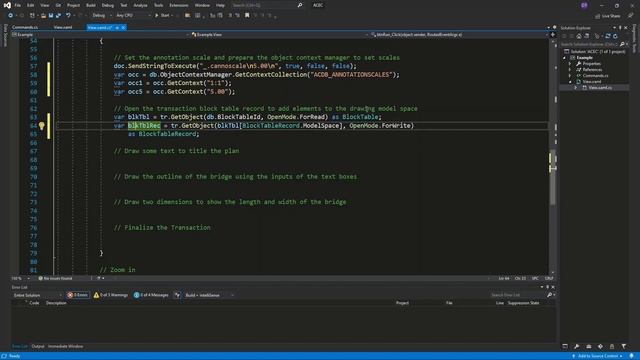Viewport: 640px width, 360px height.
Task: Click the title bar search magnifier icon
Action: (x=300, y=5)
